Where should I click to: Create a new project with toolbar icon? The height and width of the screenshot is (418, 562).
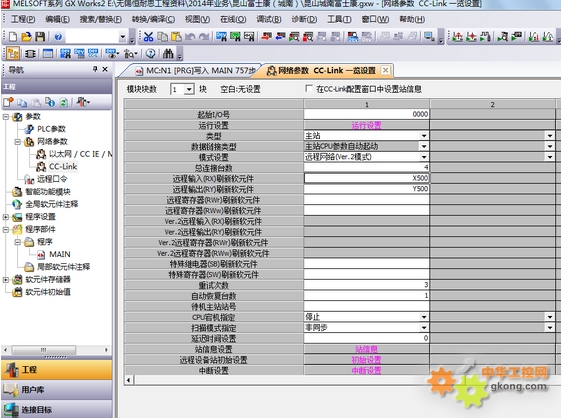[13, 37]
